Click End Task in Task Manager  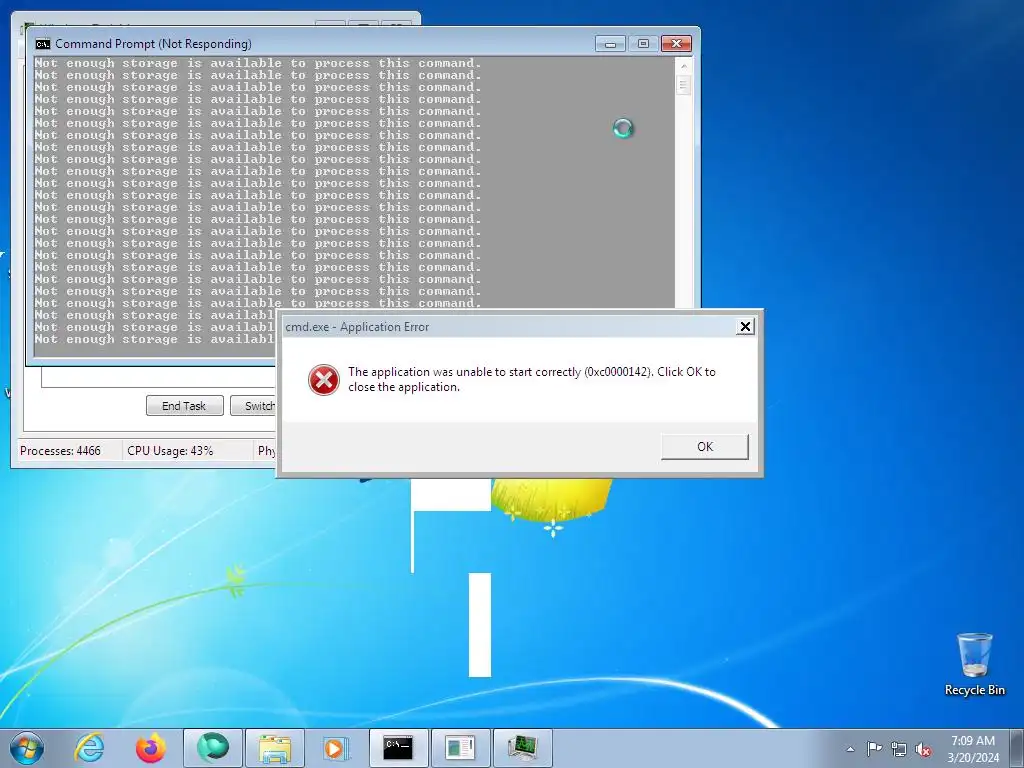click(x=184, y=406)
